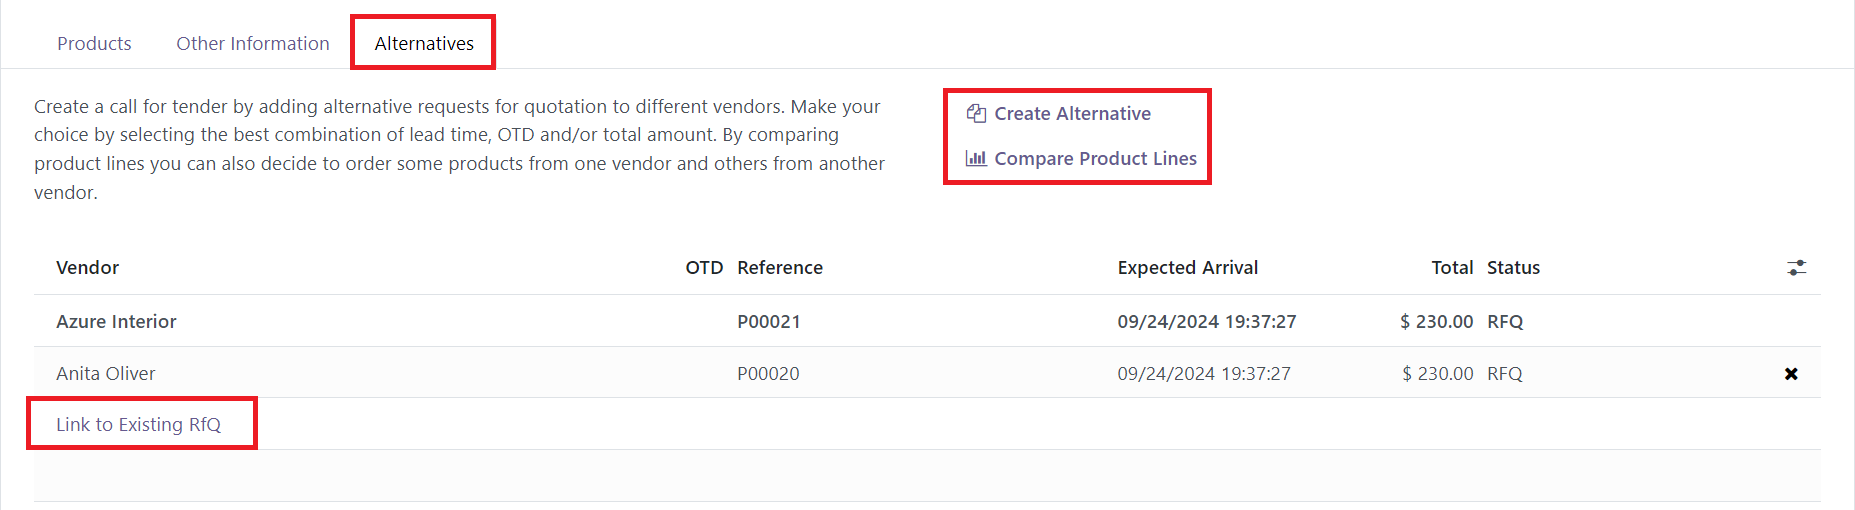Click reference P00020

coord(768,373)
